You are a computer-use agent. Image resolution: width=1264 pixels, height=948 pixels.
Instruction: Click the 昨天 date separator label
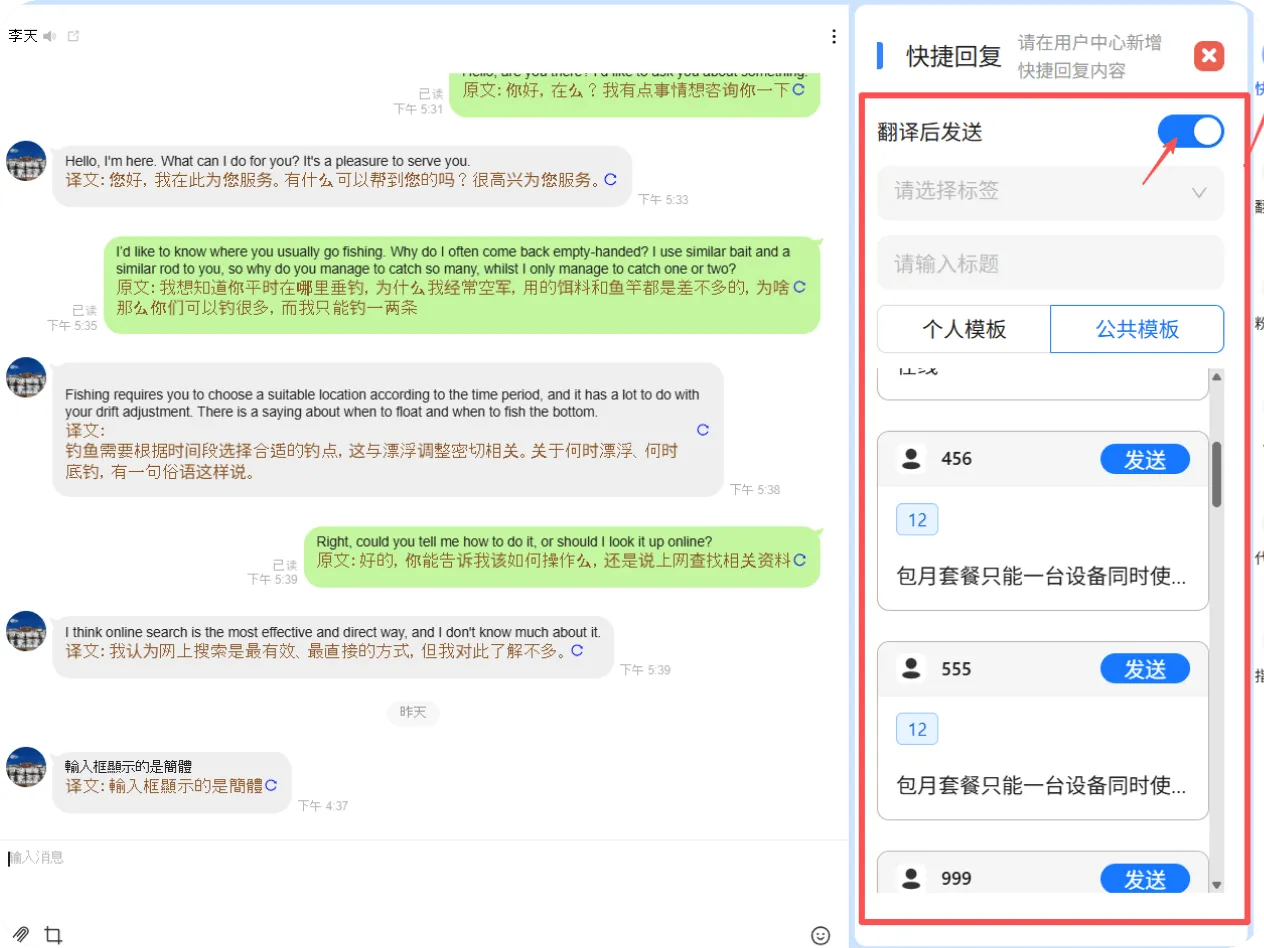click(413, 712)
